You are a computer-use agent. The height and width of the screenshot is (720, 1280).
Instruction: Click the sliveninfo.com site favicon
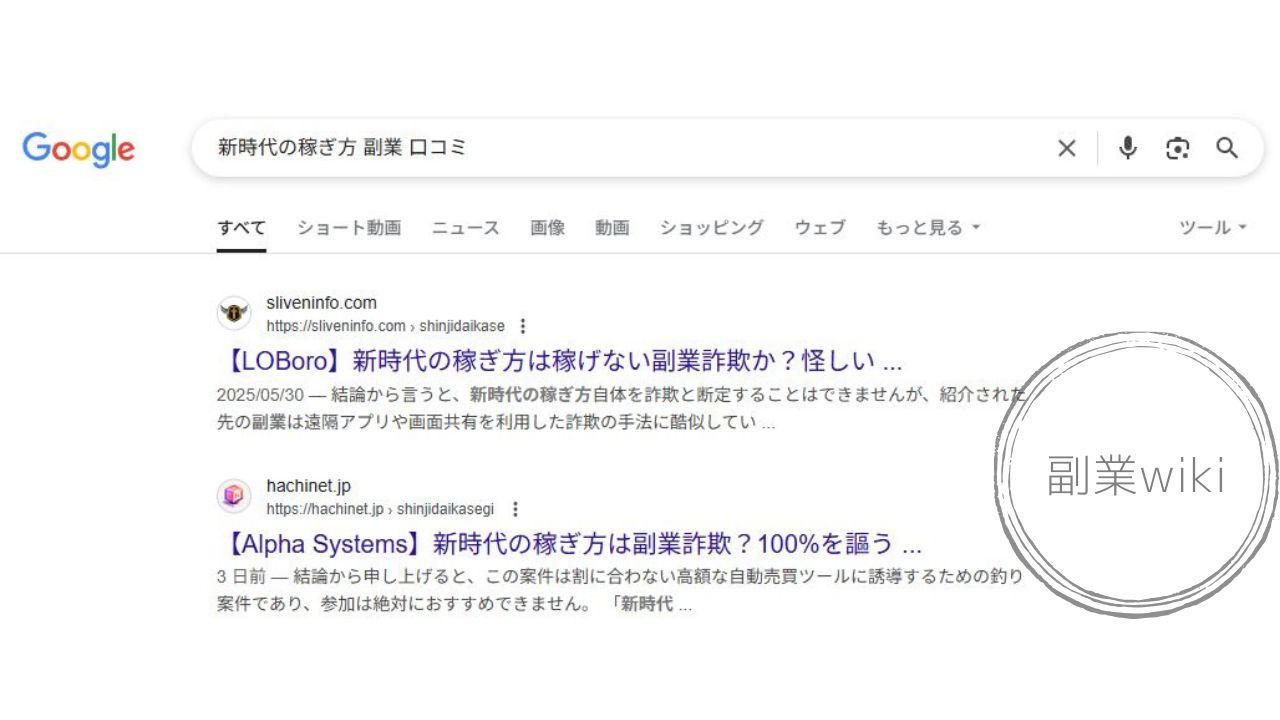click(234, 313)
